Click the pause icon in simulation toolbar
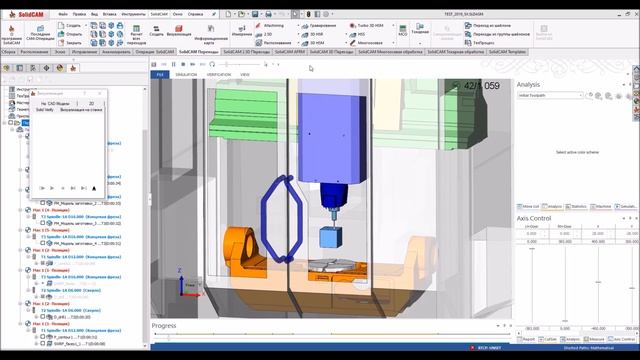 (173, 64)
